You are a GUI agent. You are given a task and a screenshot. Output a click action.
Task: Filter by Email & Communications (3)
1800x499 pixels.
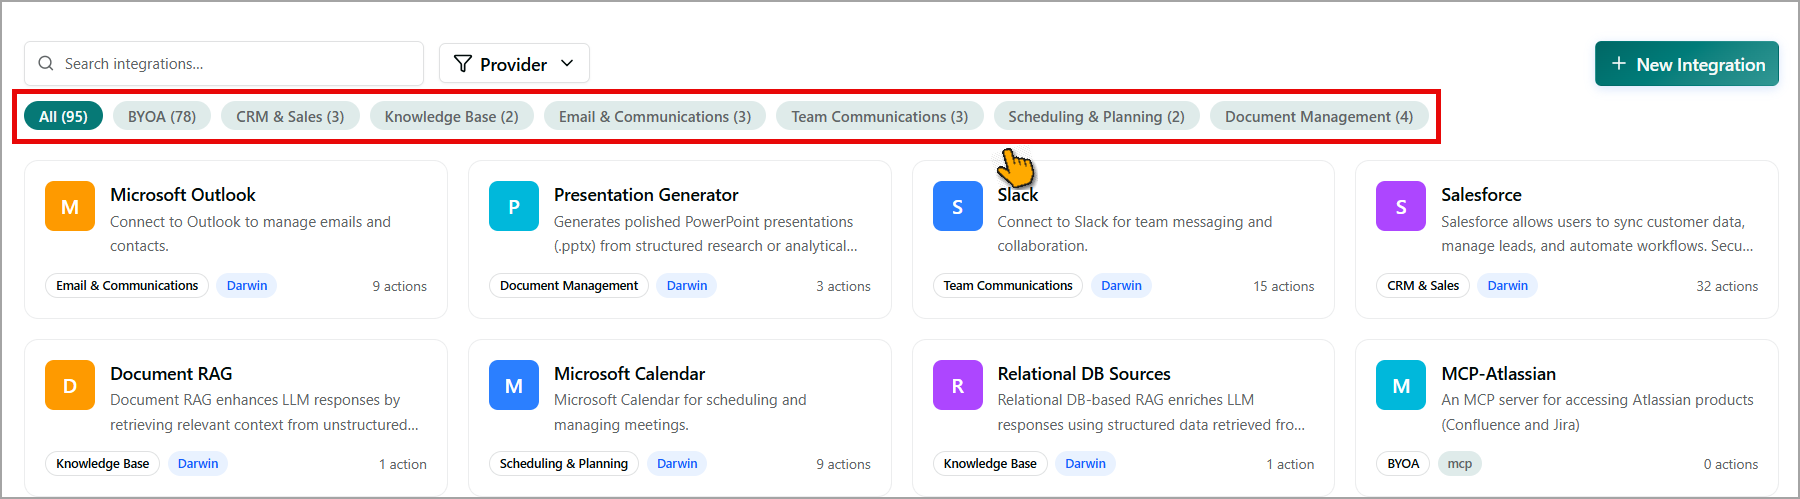pos(655,116)
